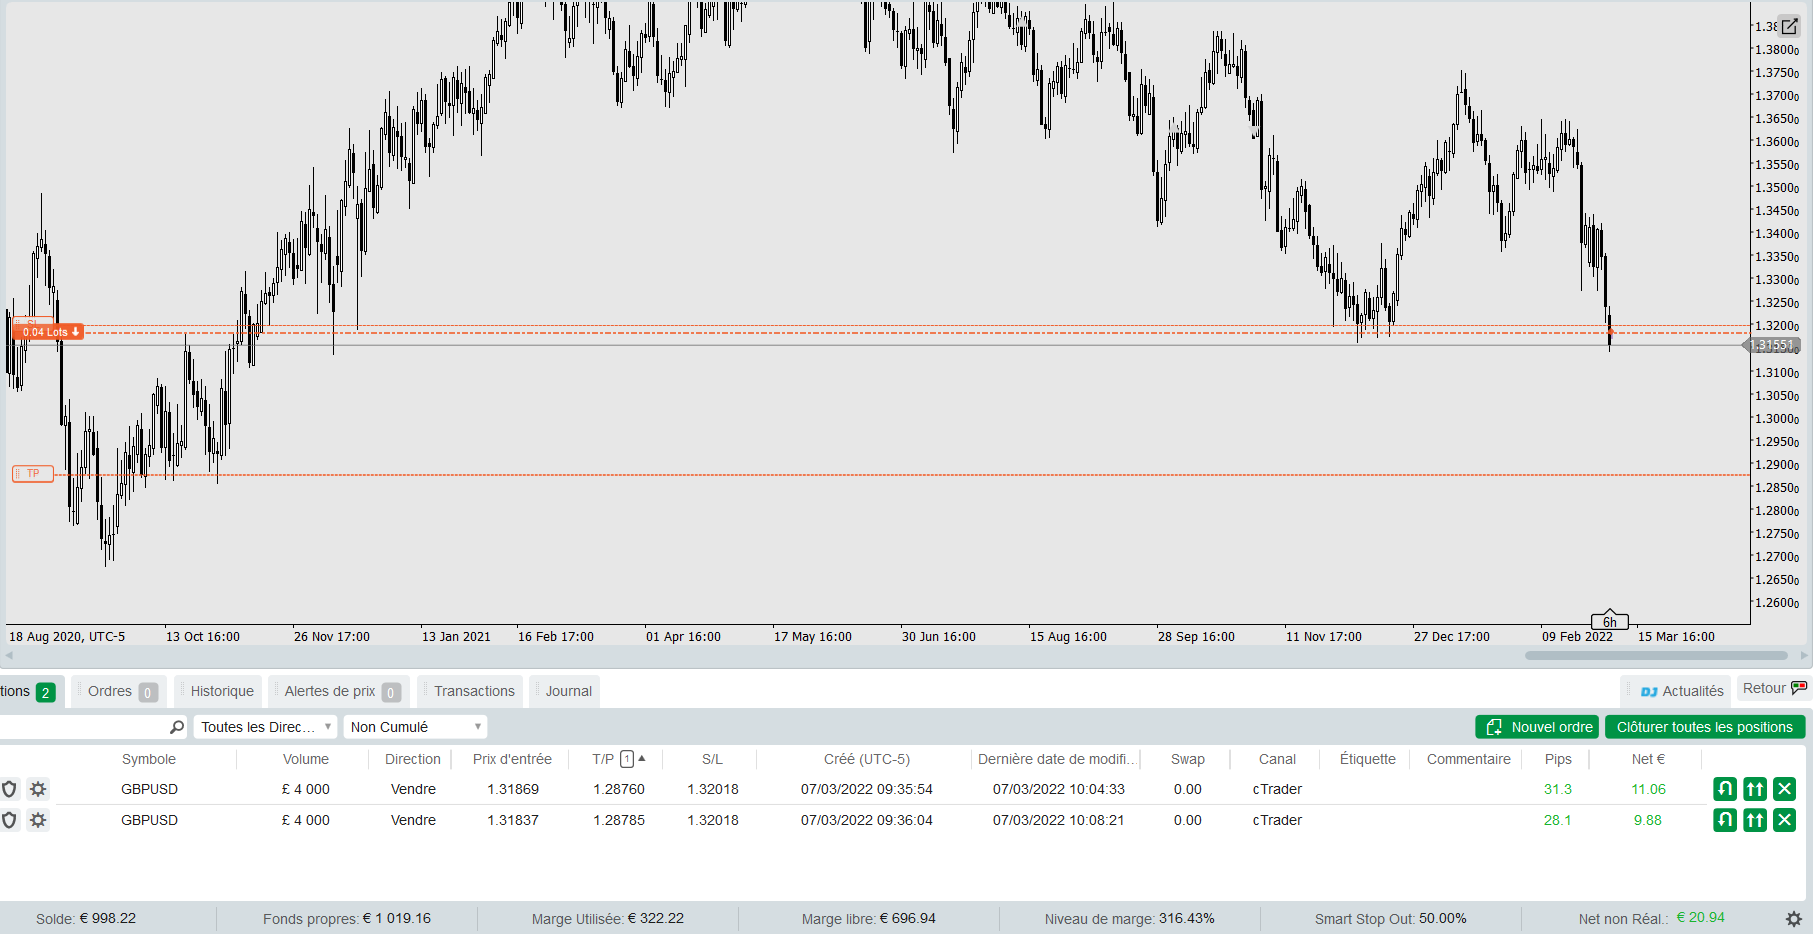Click the Nouvel ordre button
1813x934 pixels.
1537,727
